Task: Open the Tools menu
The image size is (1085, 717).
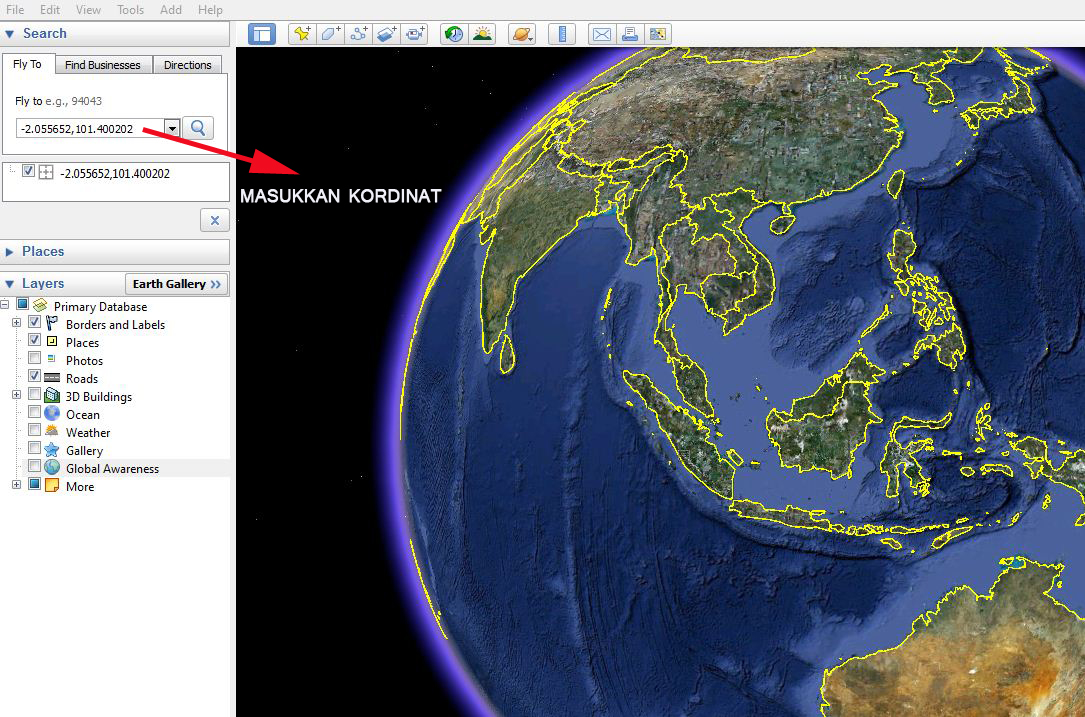Action: (130, 10)
